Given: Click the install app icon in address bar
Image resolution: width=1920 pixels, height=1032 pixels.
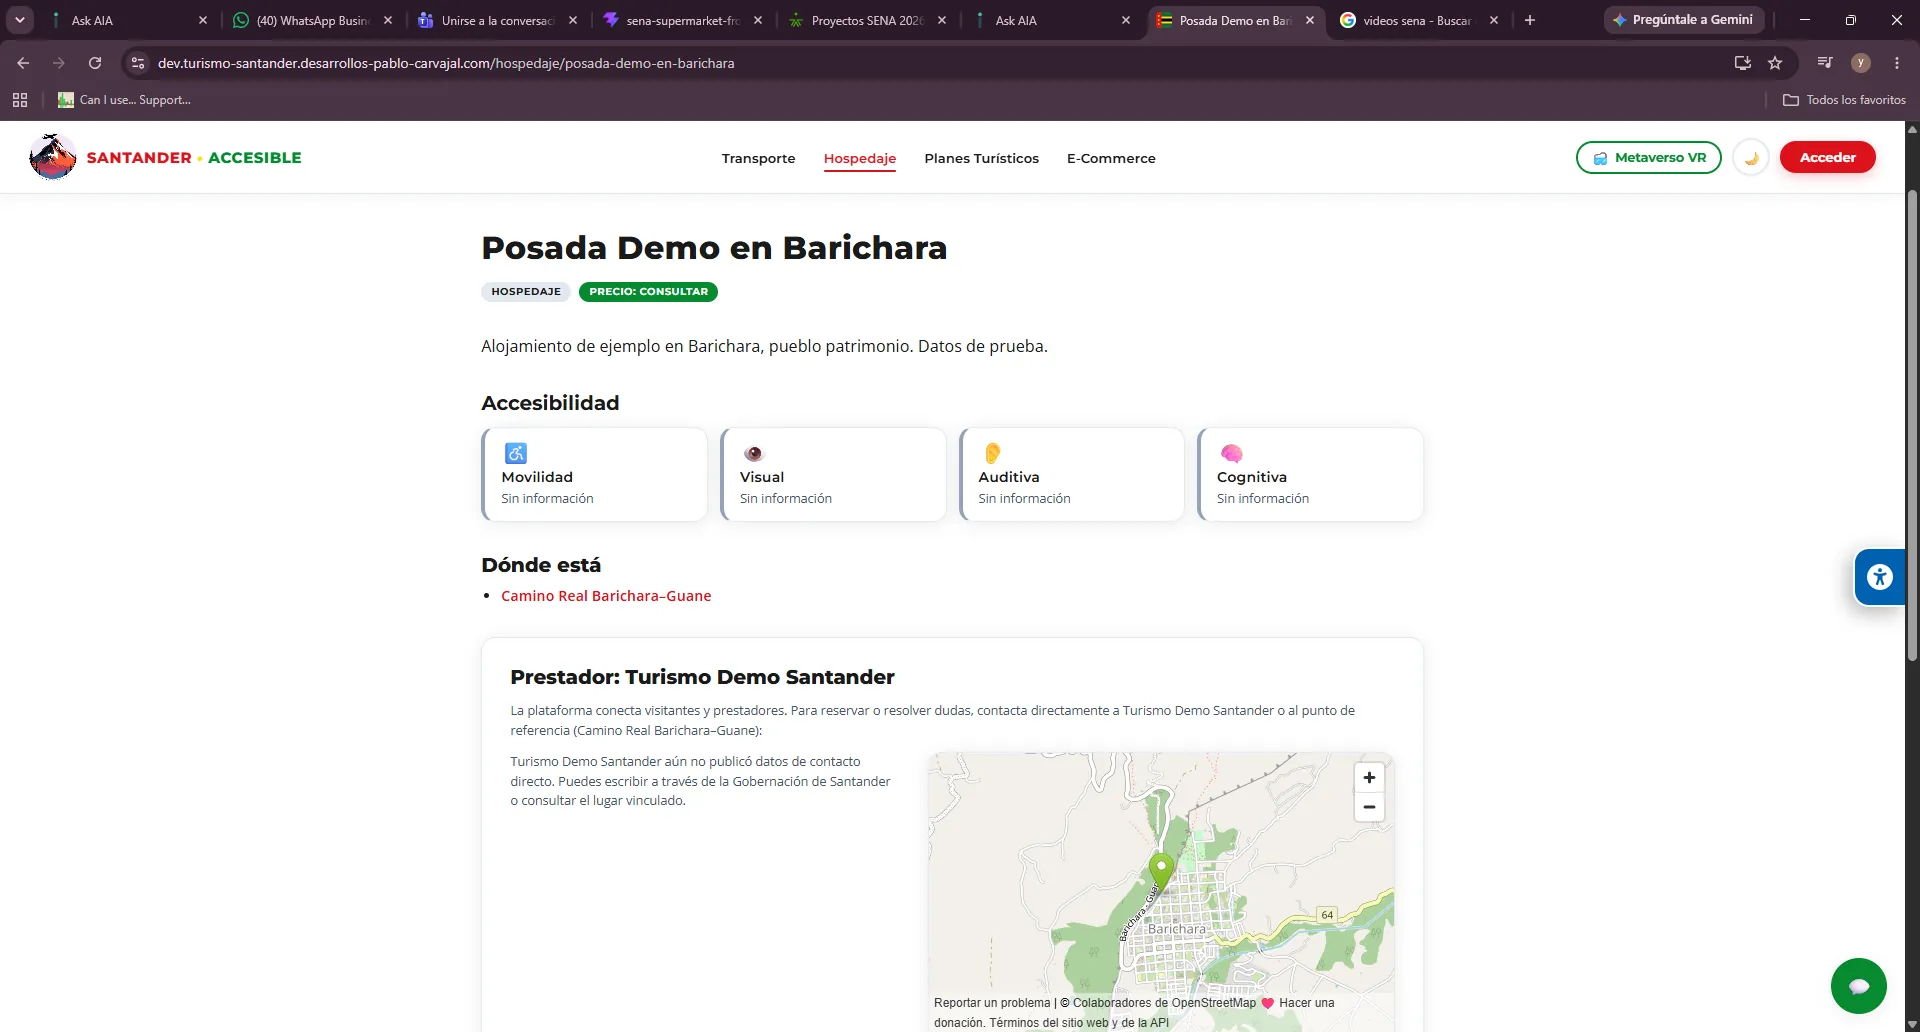Looking at the screenshot, I should [1743, 63].
